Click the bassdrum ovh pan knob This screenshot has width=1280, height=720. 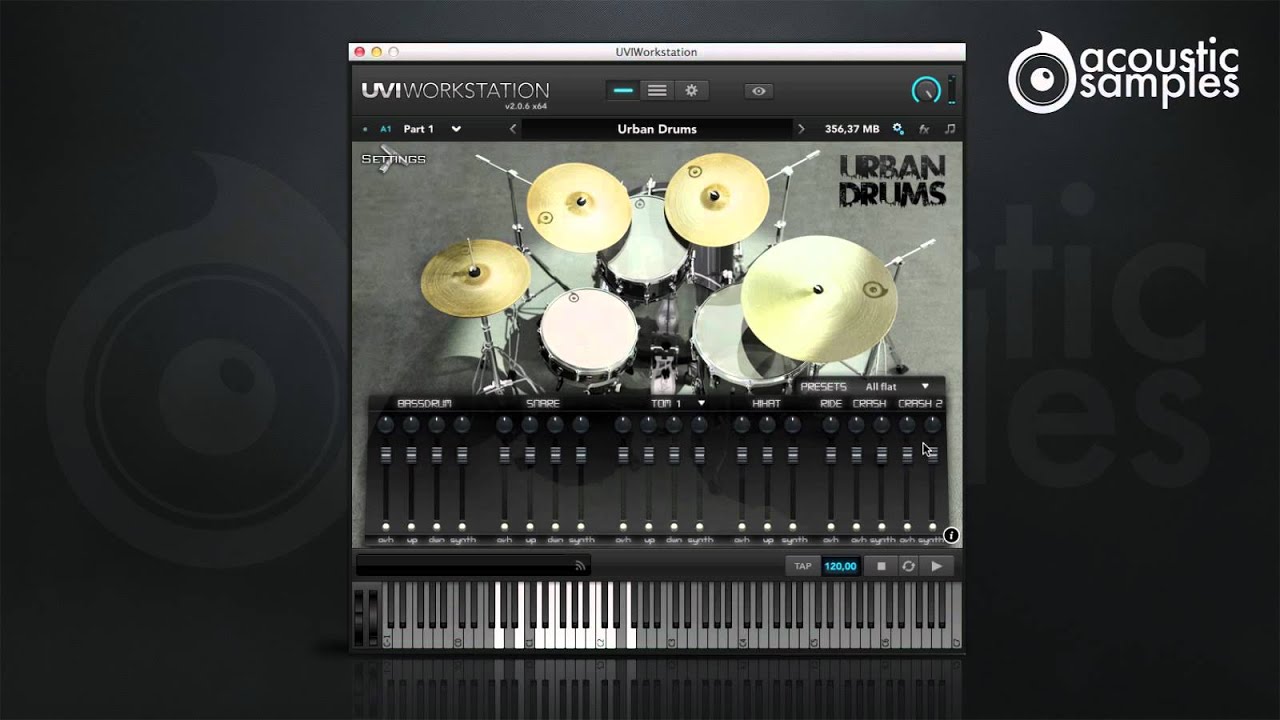coord(385,425)
